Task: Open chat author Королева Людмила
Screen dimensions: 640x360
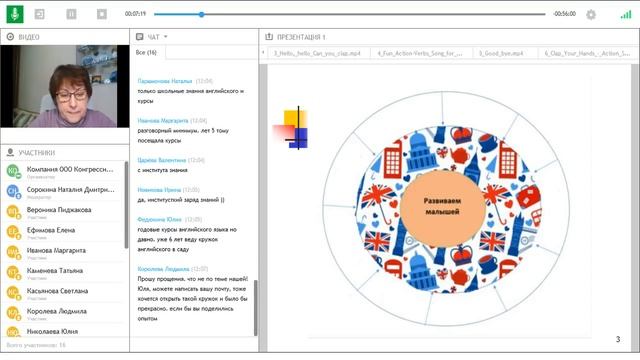Action: click(x=163, y=269)
